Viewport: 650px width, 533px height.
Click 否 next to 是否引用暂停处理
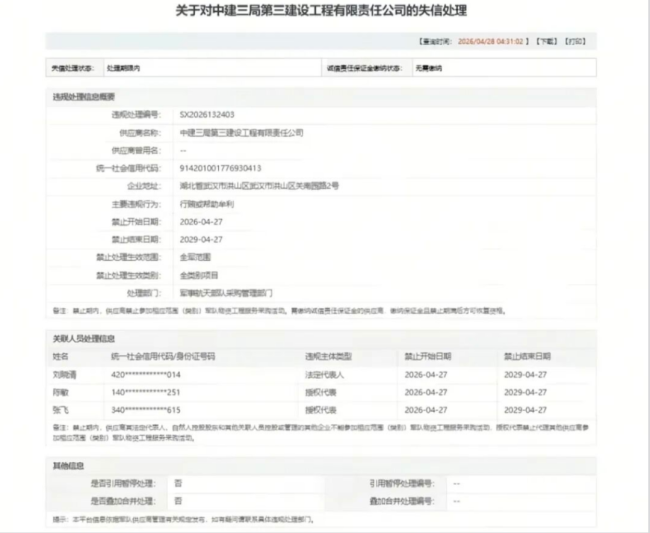pyautogui.click(x=178, y=483)
